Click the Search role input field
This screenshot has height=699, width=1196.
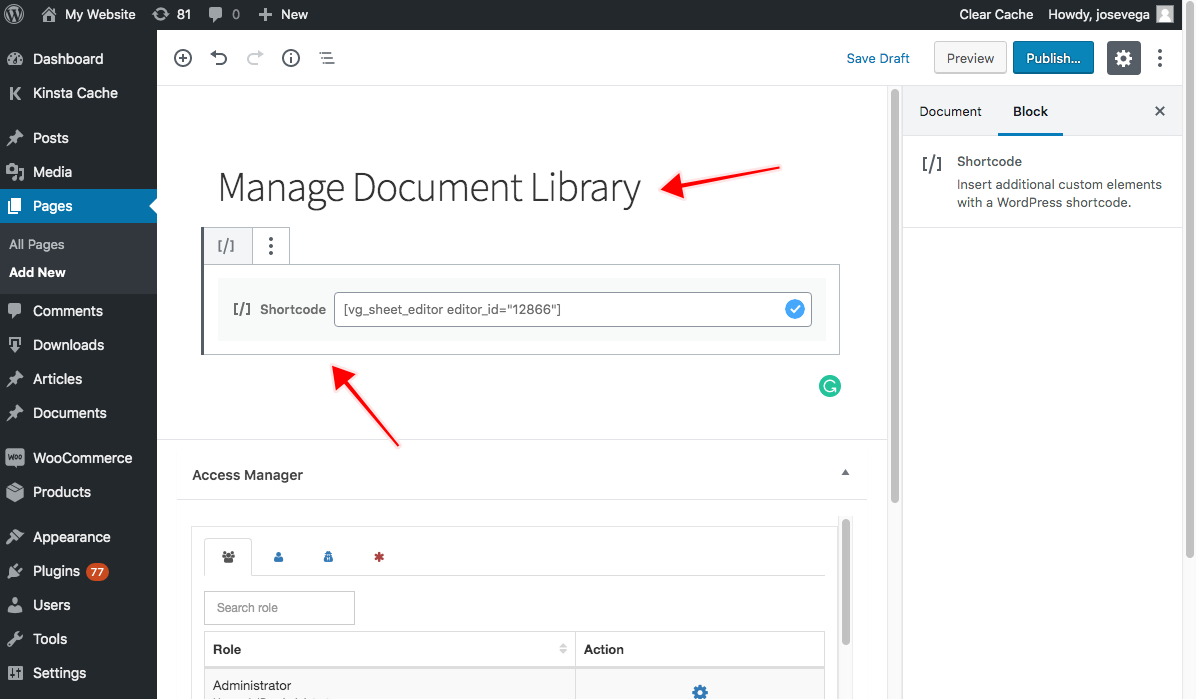click(x=279, y=608)
